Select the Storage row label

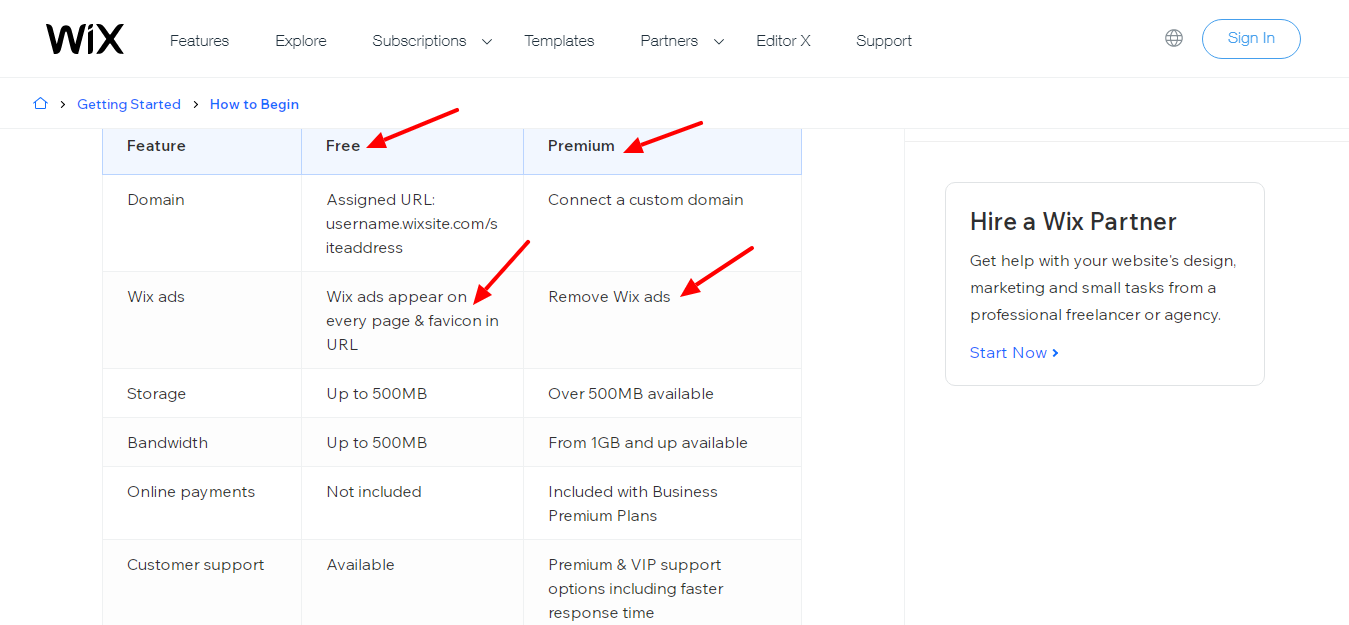[156, 393]
